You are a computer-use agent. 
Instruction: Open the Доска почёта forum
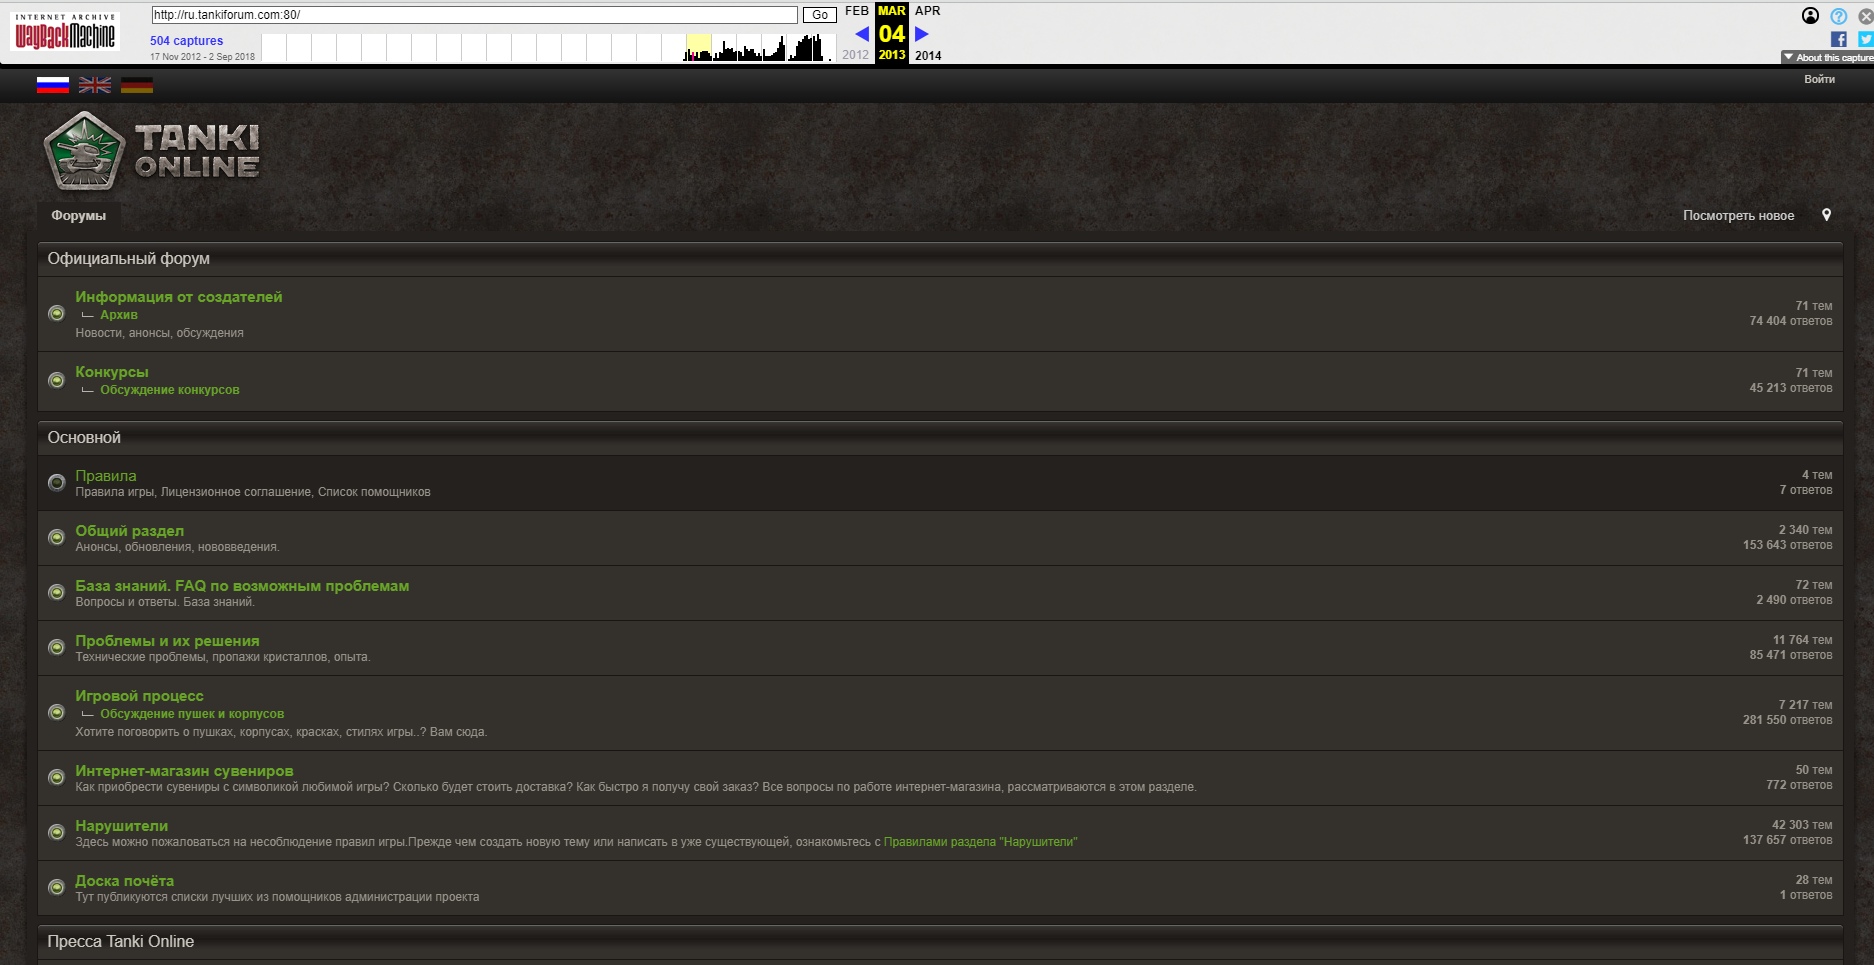[x=125, y=881]
